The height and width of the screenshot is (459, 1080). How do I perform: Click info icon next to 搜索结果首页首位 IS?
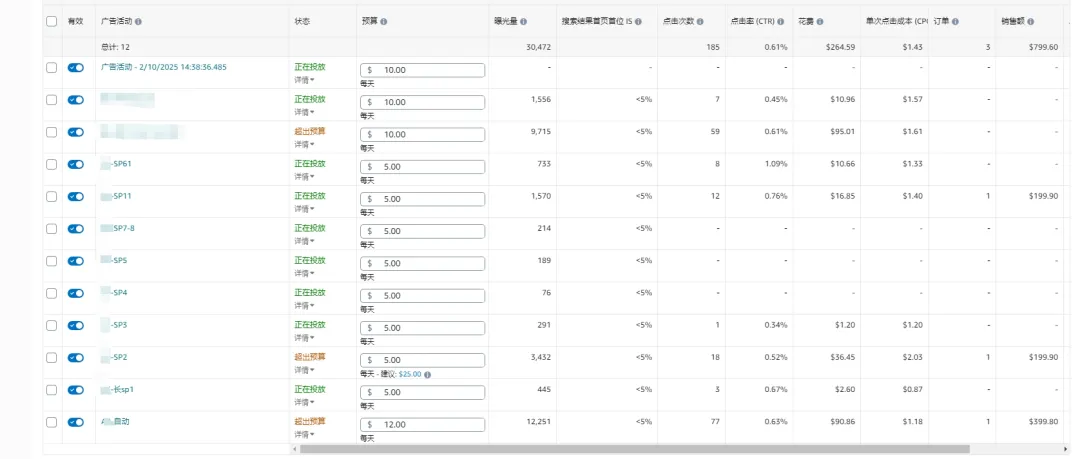coord(638,22)
